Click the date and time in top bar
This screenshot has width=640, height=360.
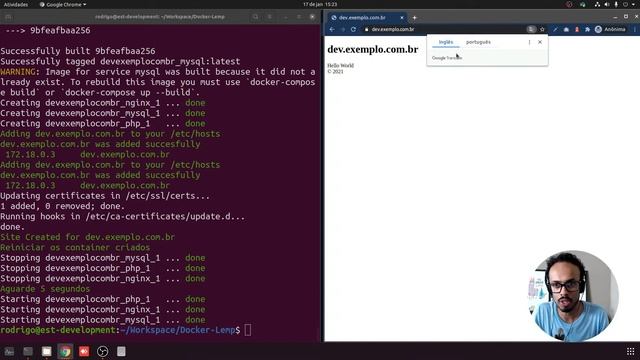pyautogui.click(x=320, y=4)
